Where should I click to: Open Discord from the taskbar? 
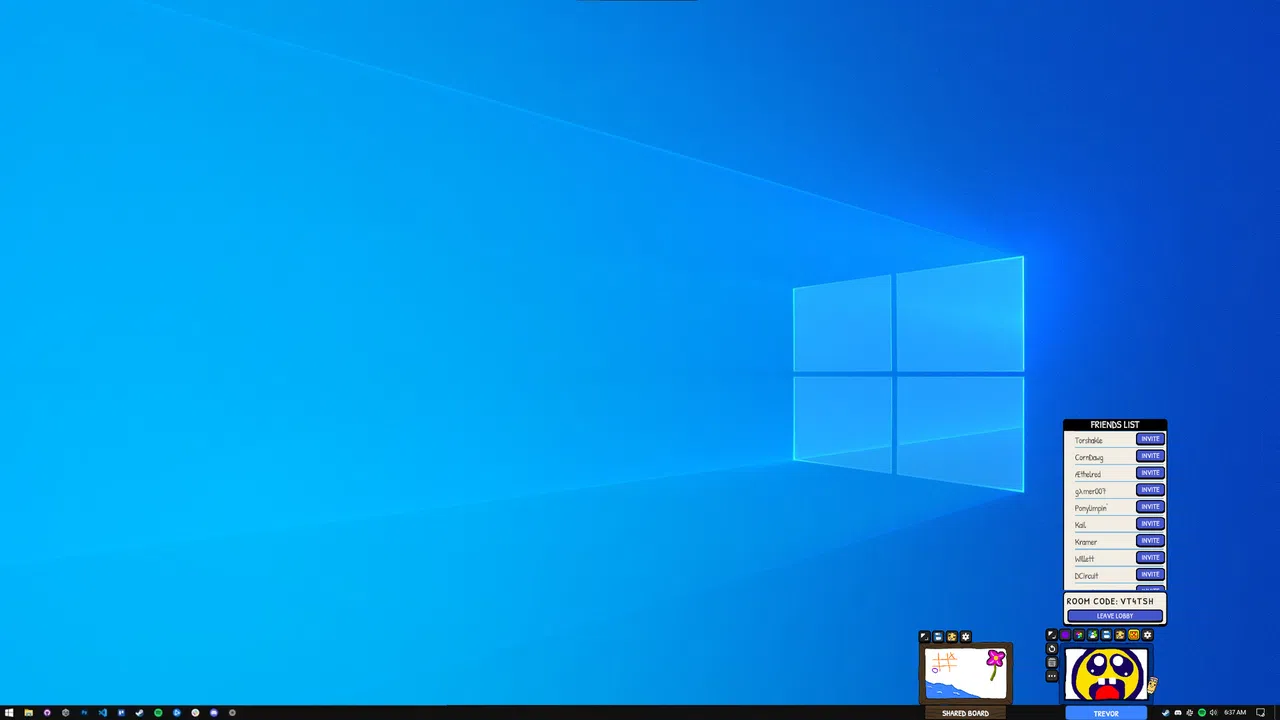[x=213, y=713]
